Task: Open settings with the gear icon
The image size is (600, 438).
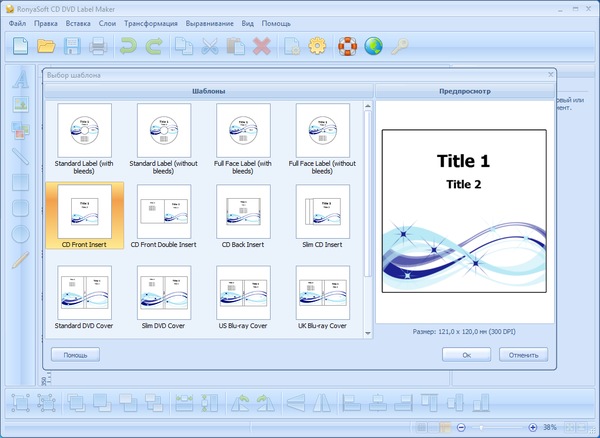Action: pos(317,45)
